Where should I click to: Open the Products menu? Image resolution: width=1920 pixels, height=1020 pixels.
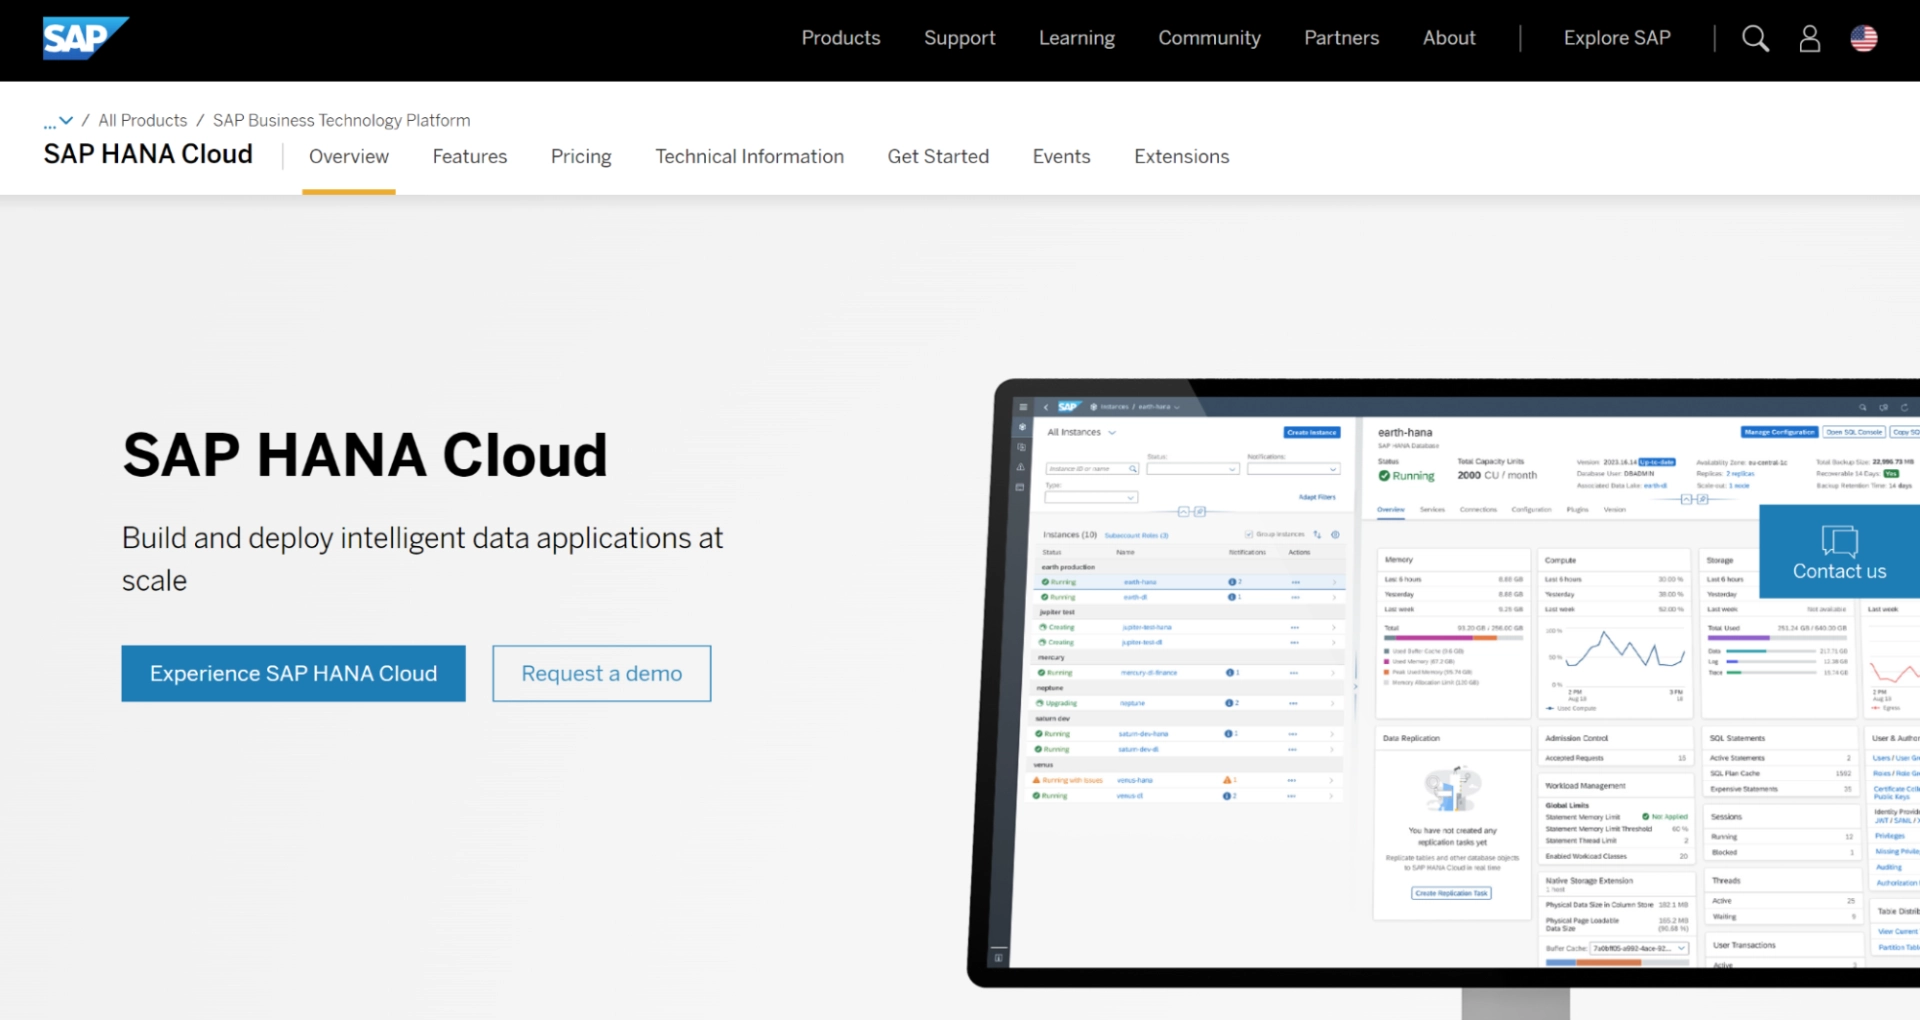pos(840,38)
